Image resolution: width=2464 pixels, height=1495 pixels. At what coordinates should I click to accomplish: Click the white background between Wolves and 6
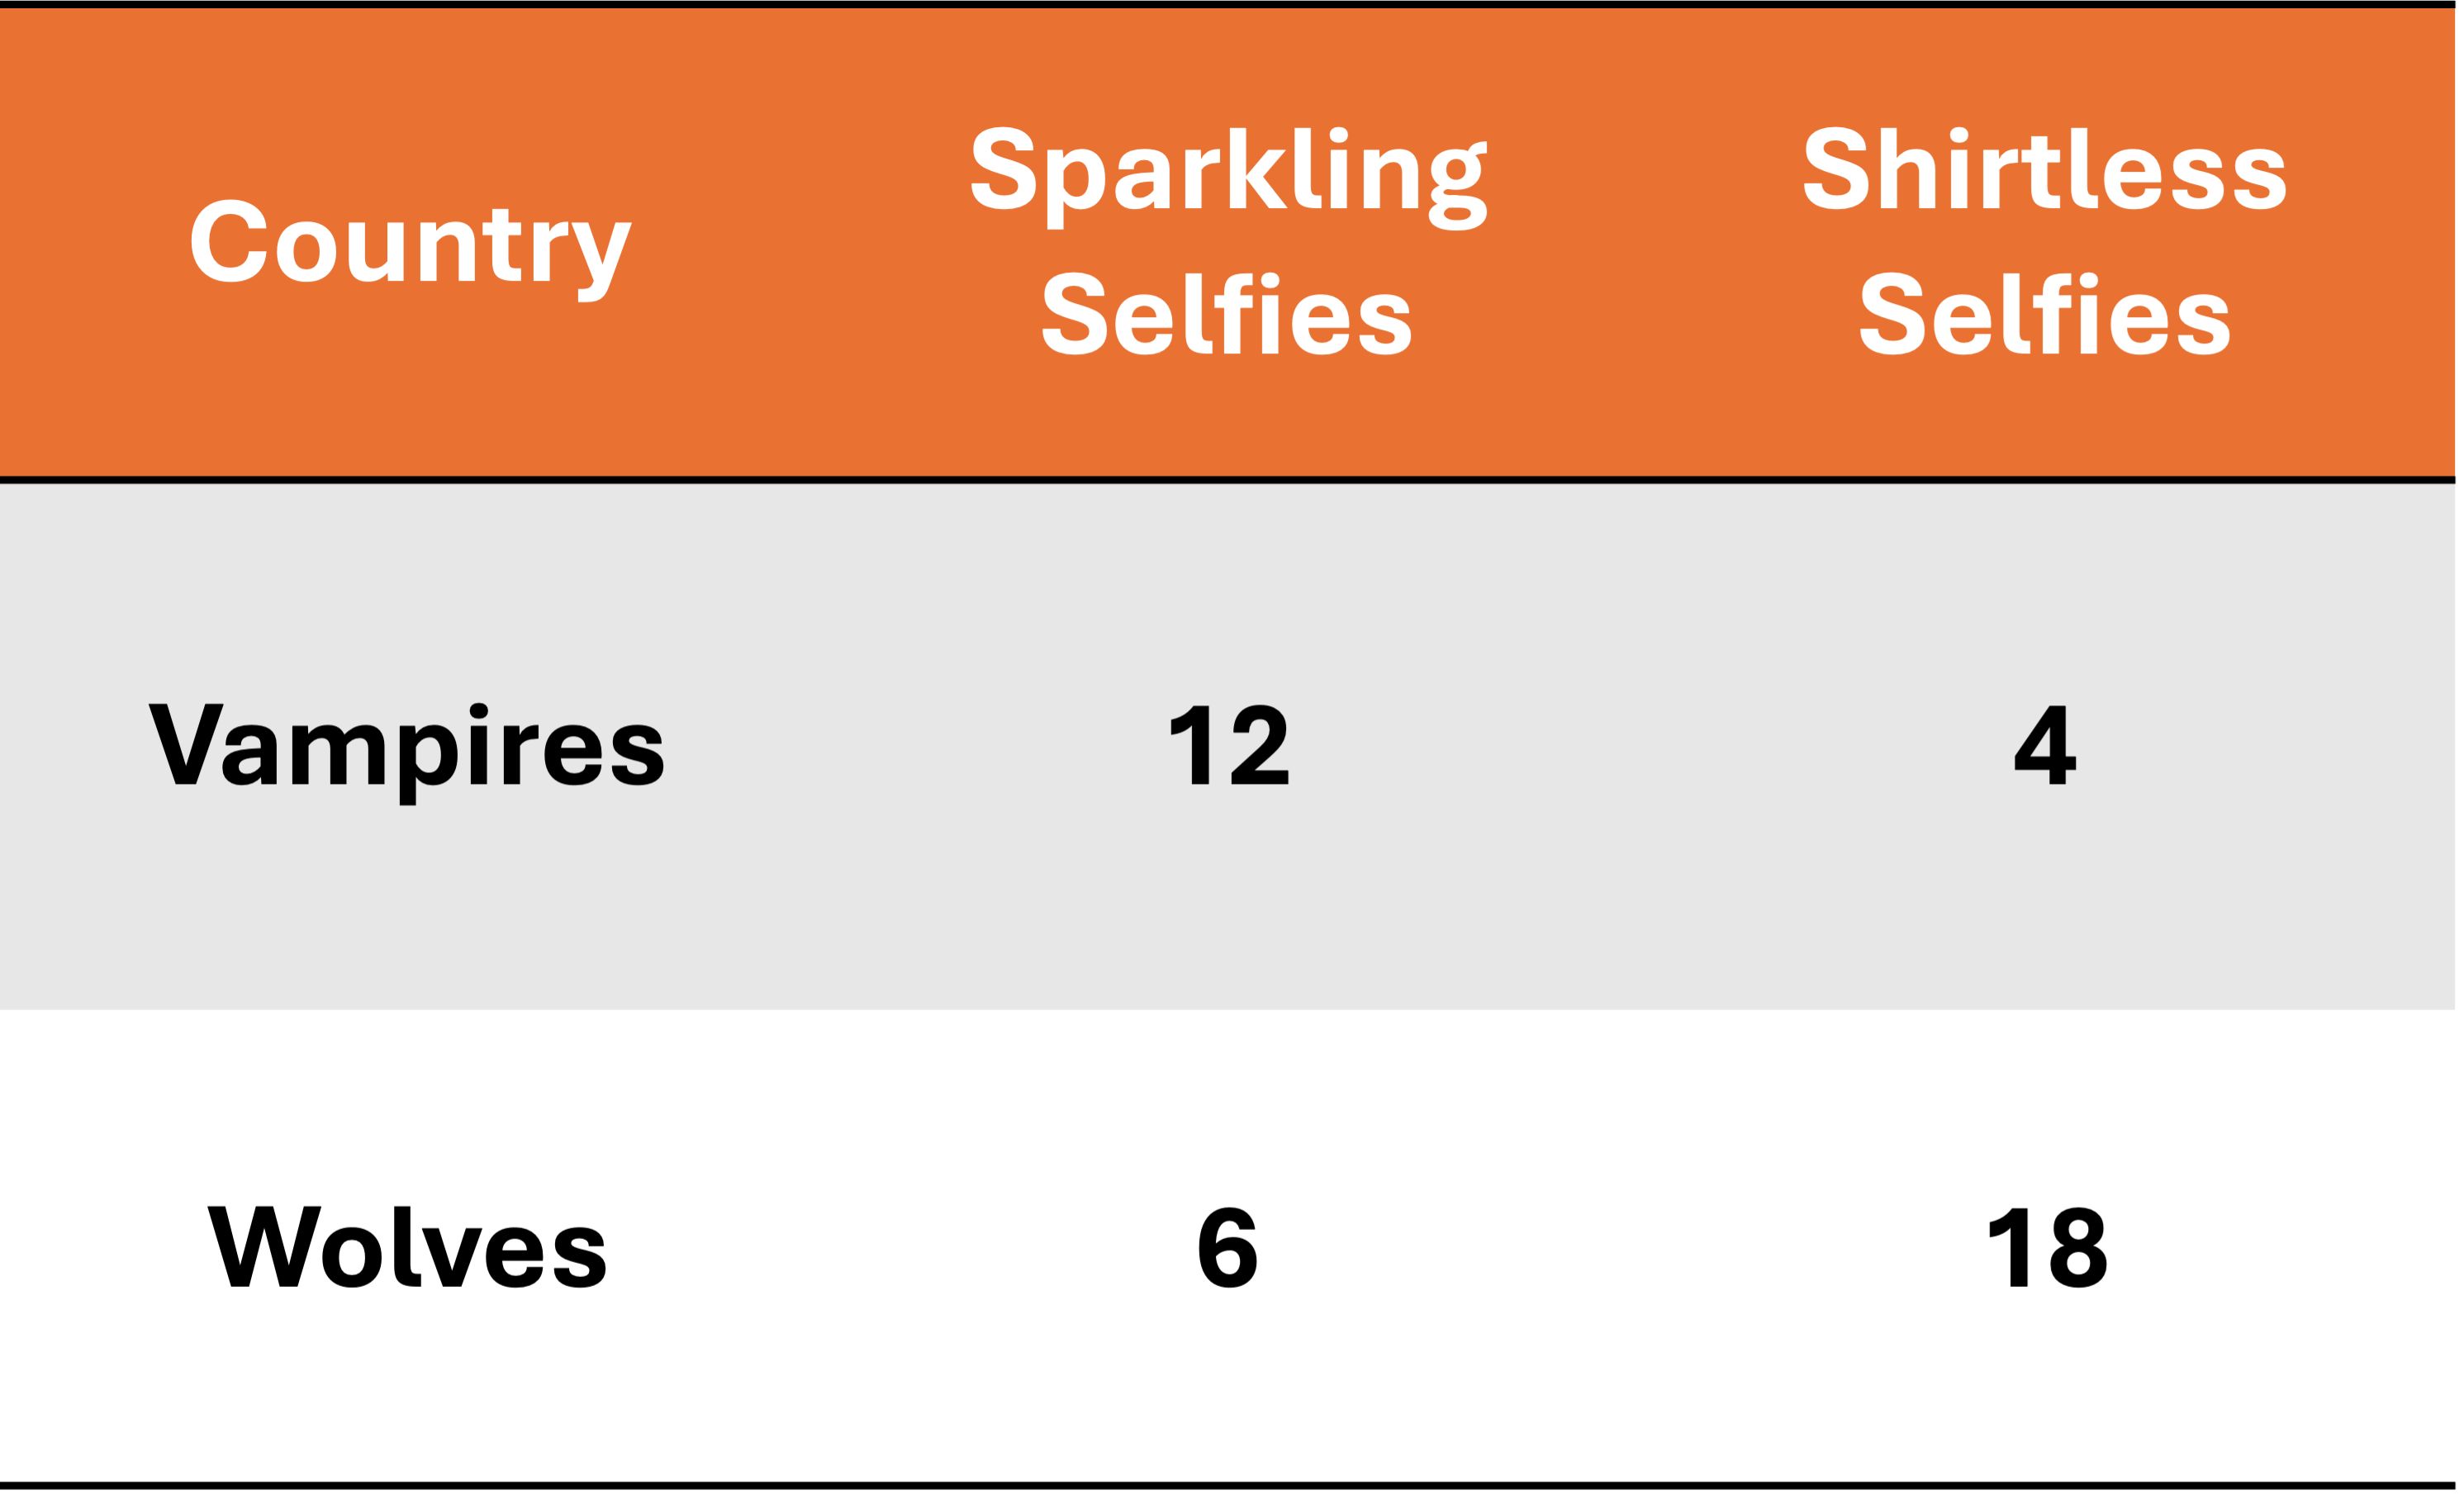click(x=900, y=1247)
